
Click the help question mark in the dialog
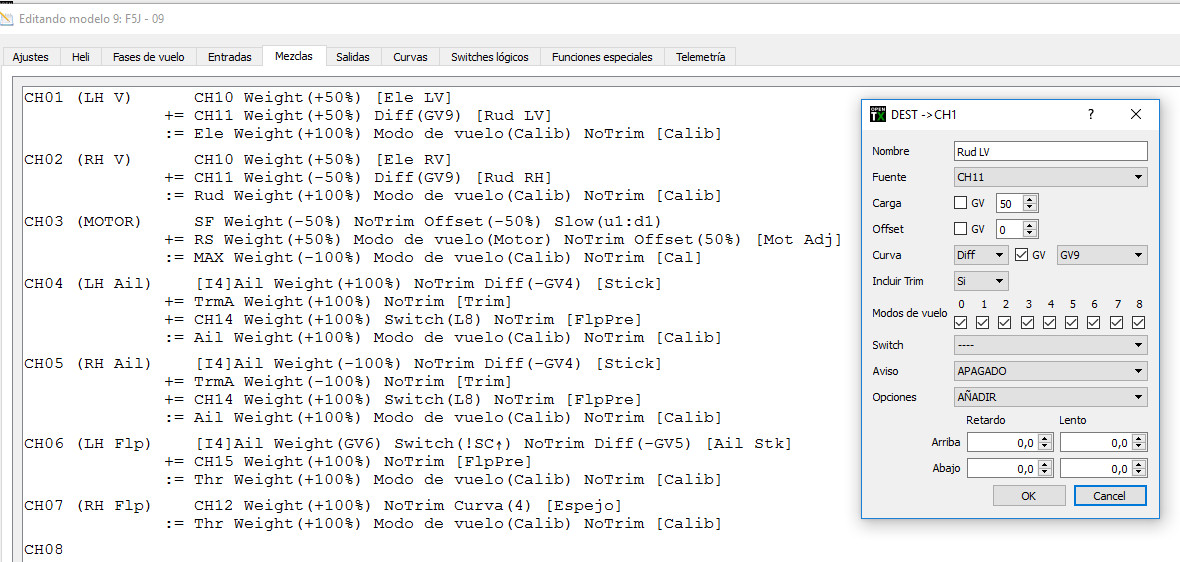point(1091,115)
